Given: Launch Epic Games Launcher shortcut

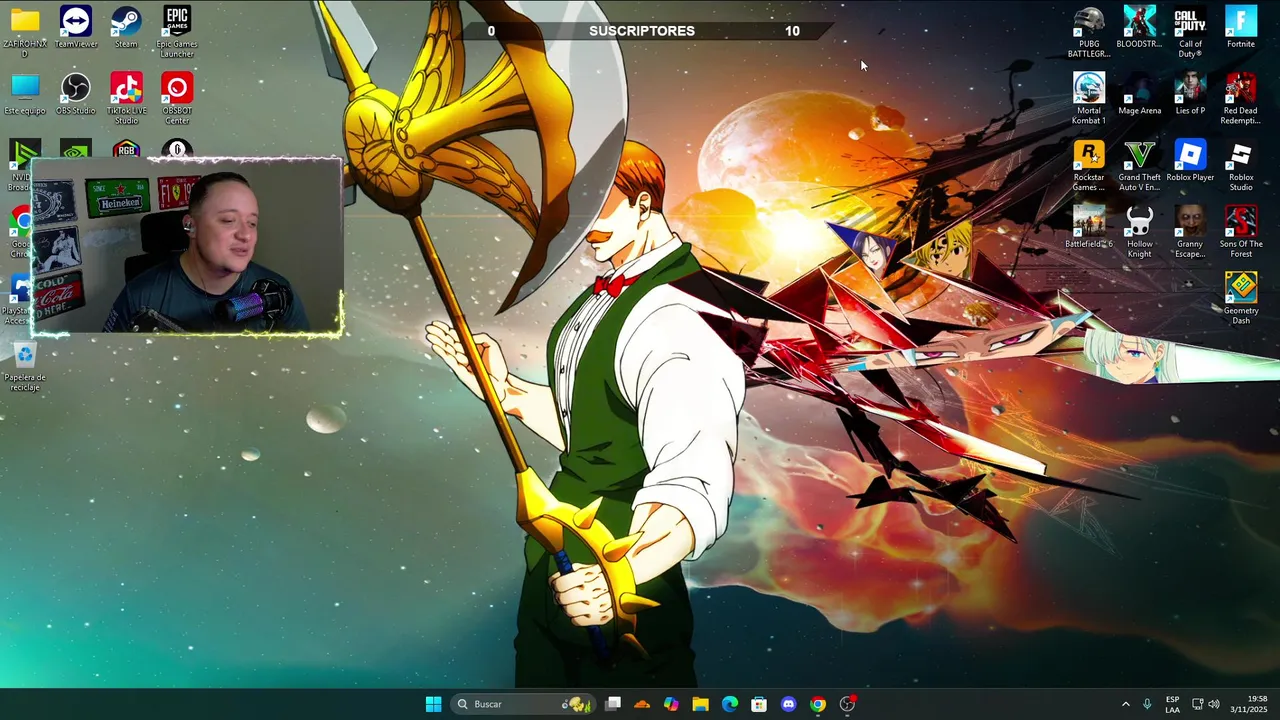Looking at the screenshot, I should (x=177, y=30).
